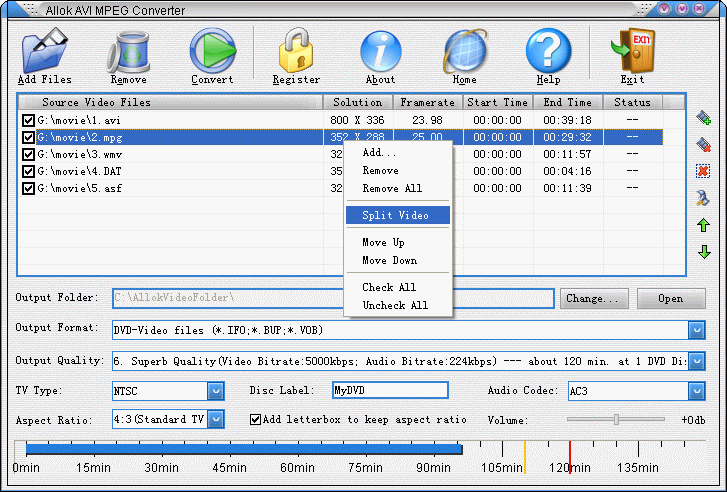Viewport: 727px width, 492px height.
Task: Click the 00:04:16 end time cell
Action: pyautogui.click(x=568, y=172)
